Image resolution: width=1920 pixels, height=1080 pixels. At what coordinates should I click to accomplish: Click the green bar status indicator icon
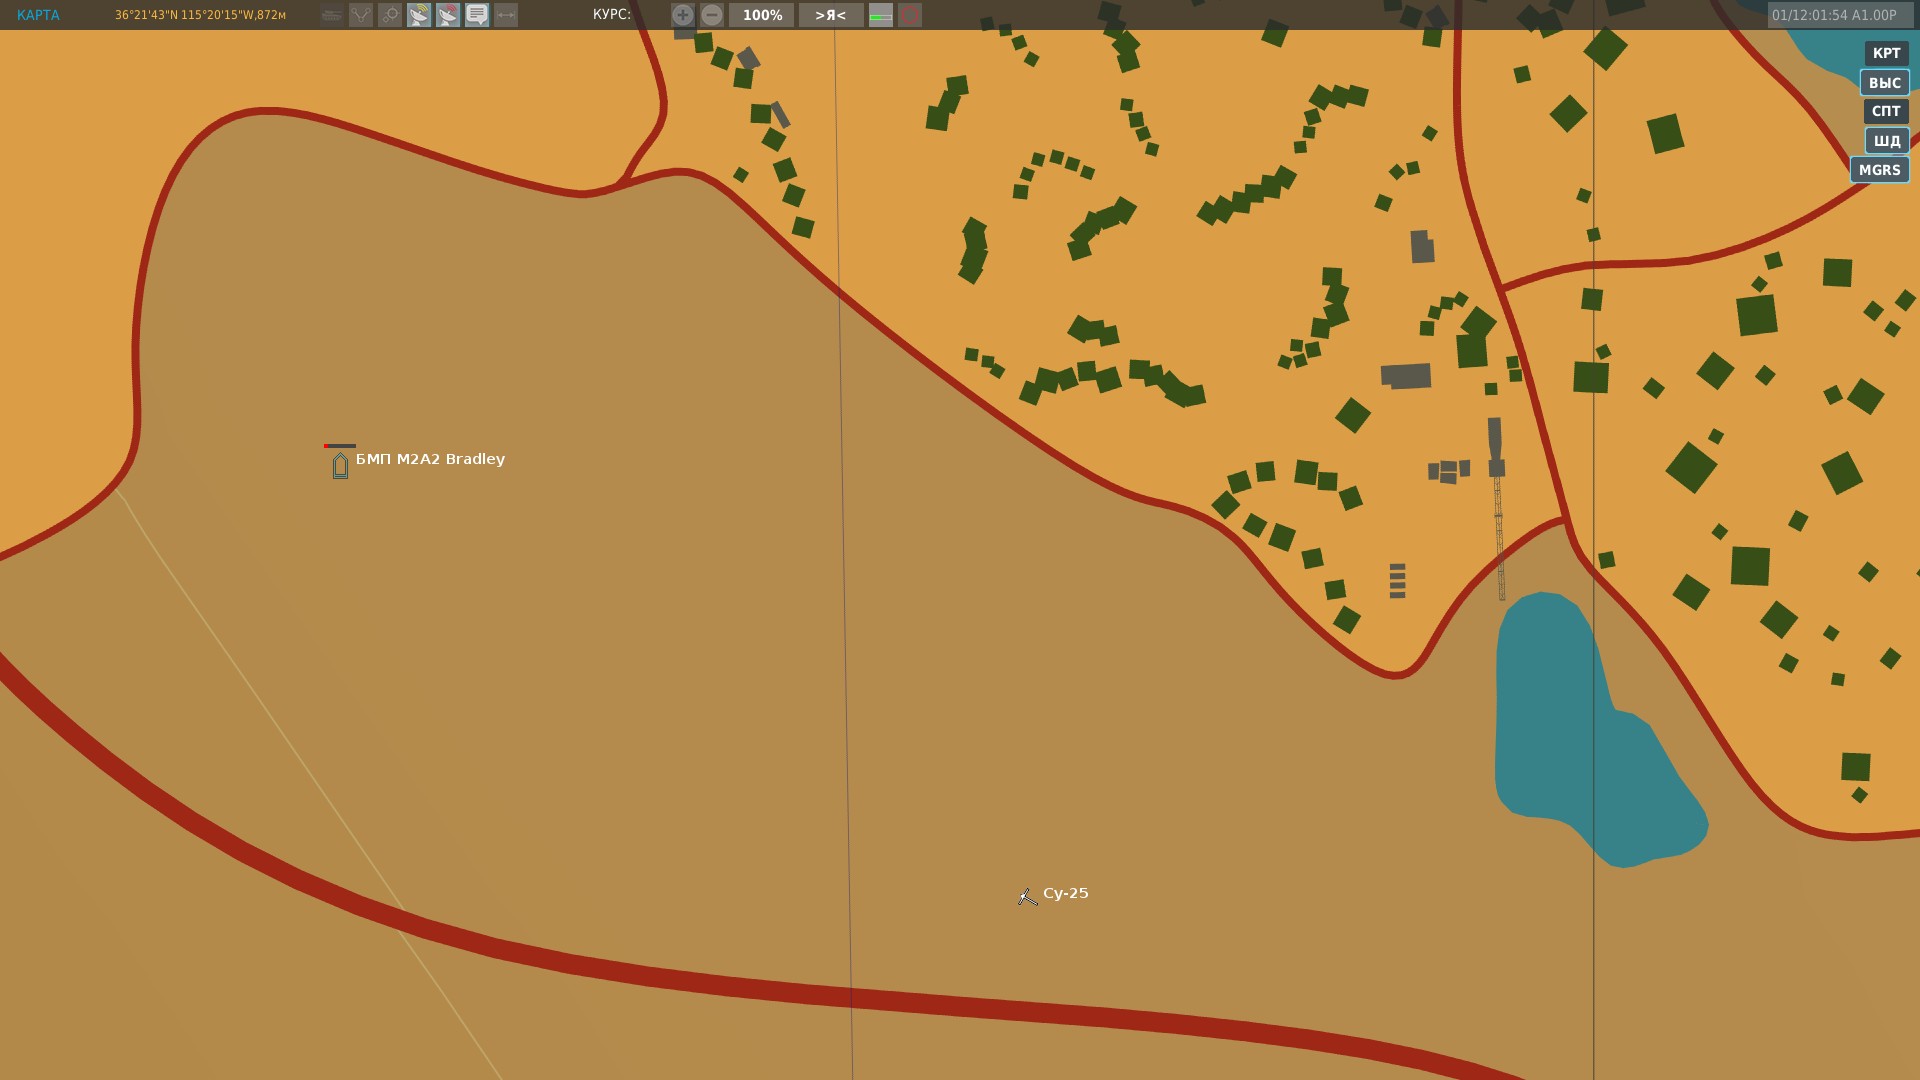point(881,15)
